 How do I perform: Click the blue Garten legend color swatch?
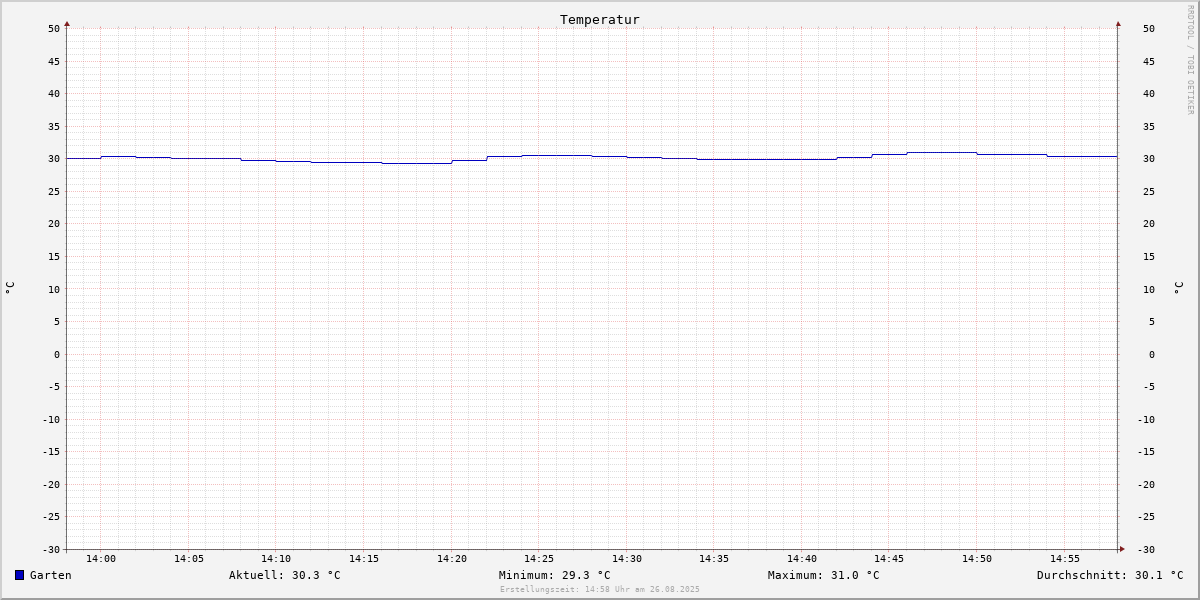click(x=19, y=575)
